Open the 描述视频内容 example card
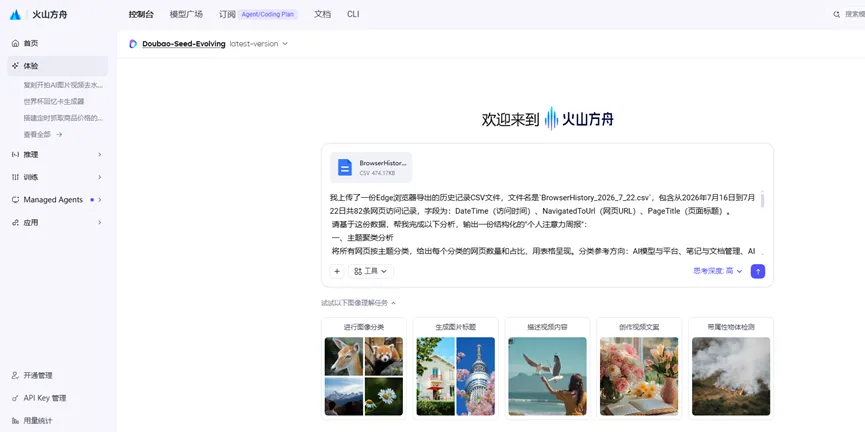 pyautogui.click(x=547, y=368)
